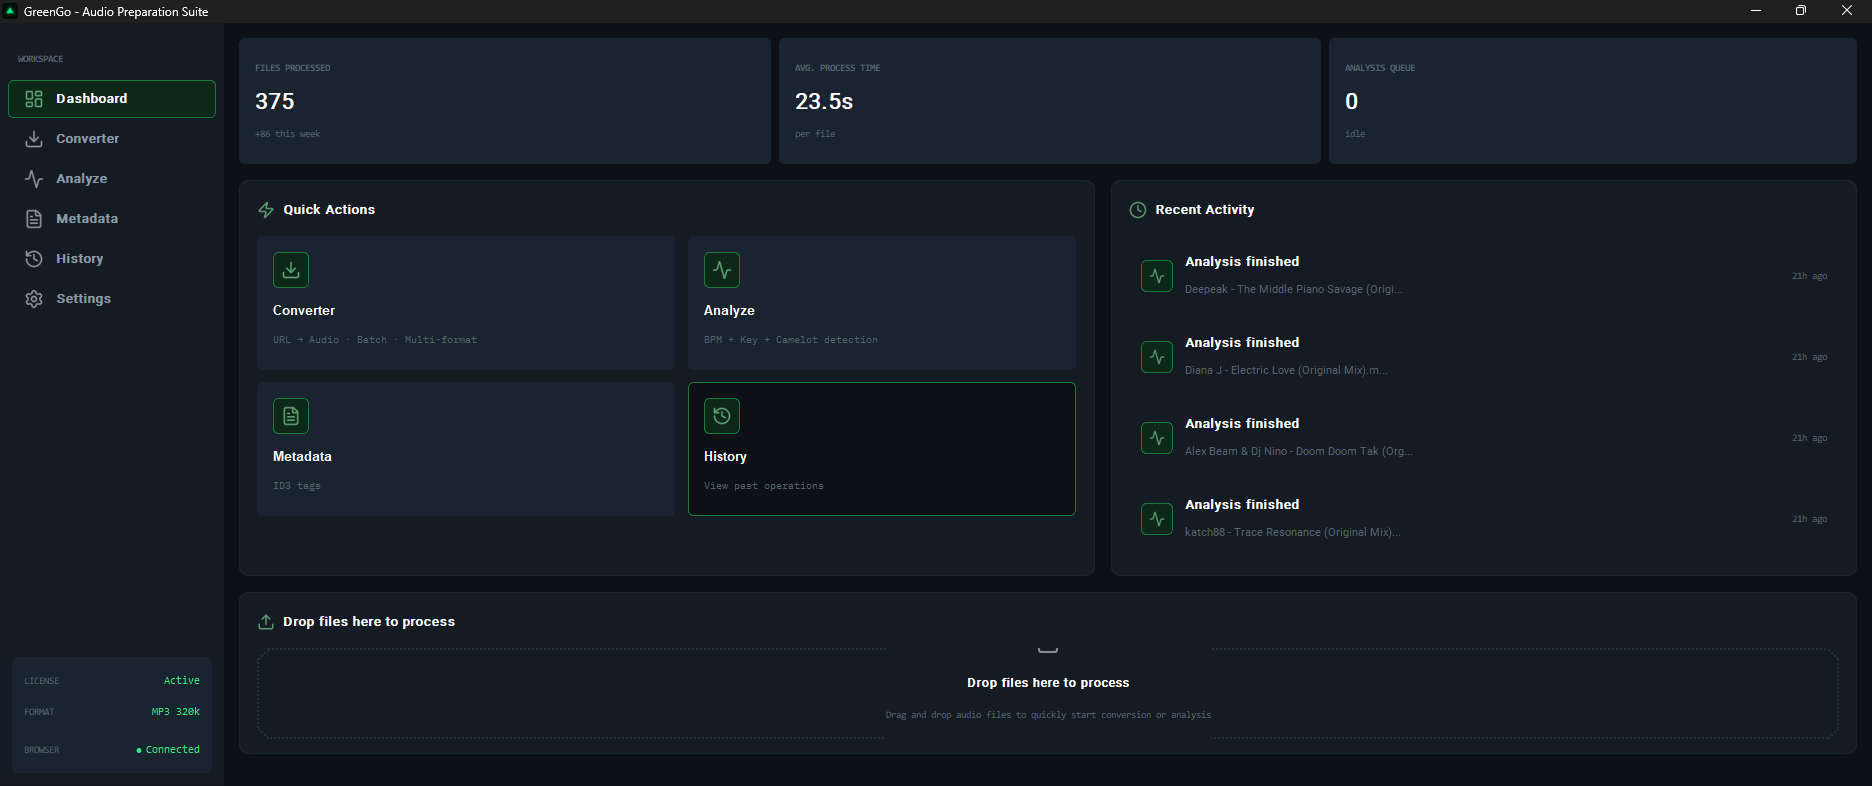Image resolution: width=1872 pixels, height=786 pixels.
Task: Click the Converter download icon in sidebar
Action: pyautogui.click(x=34, y=139)
